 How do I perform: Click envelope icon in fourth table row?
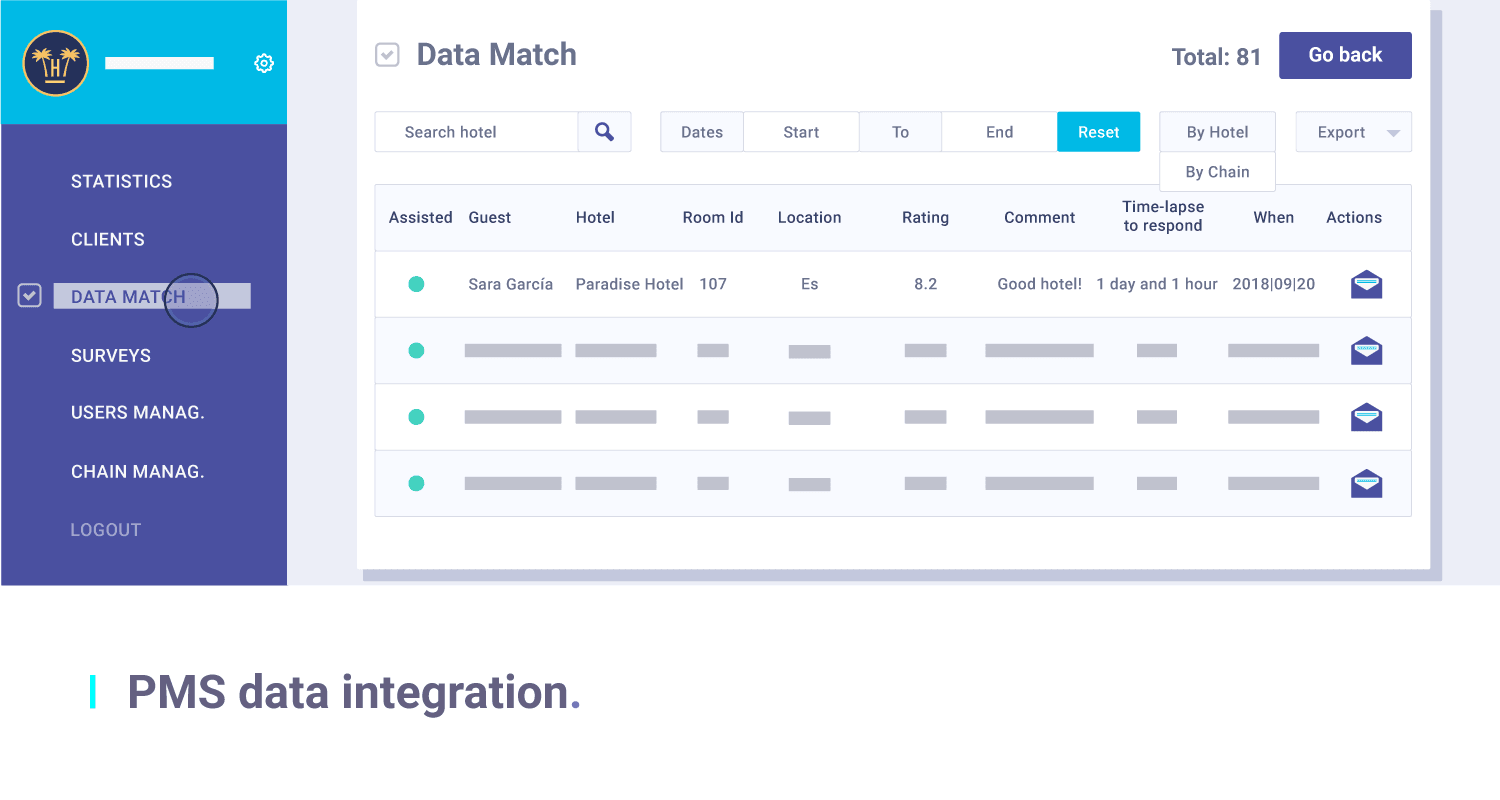(x=1366, y=484)
